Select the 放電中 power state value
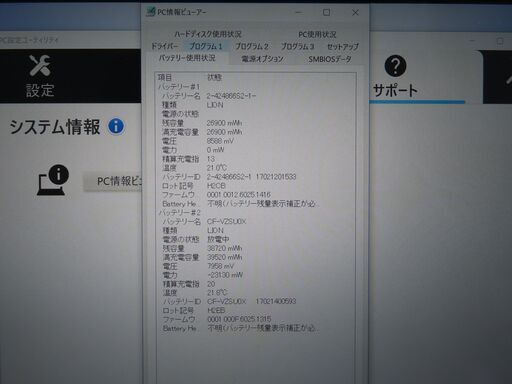Image resolution: width=512 pixels, height=384 pixels. coord(218,239)
